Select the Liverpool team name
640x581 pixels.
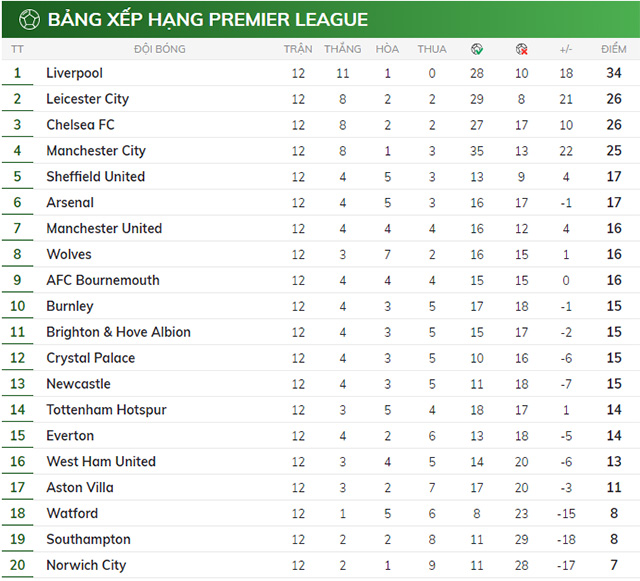click(x=74, y=73)
